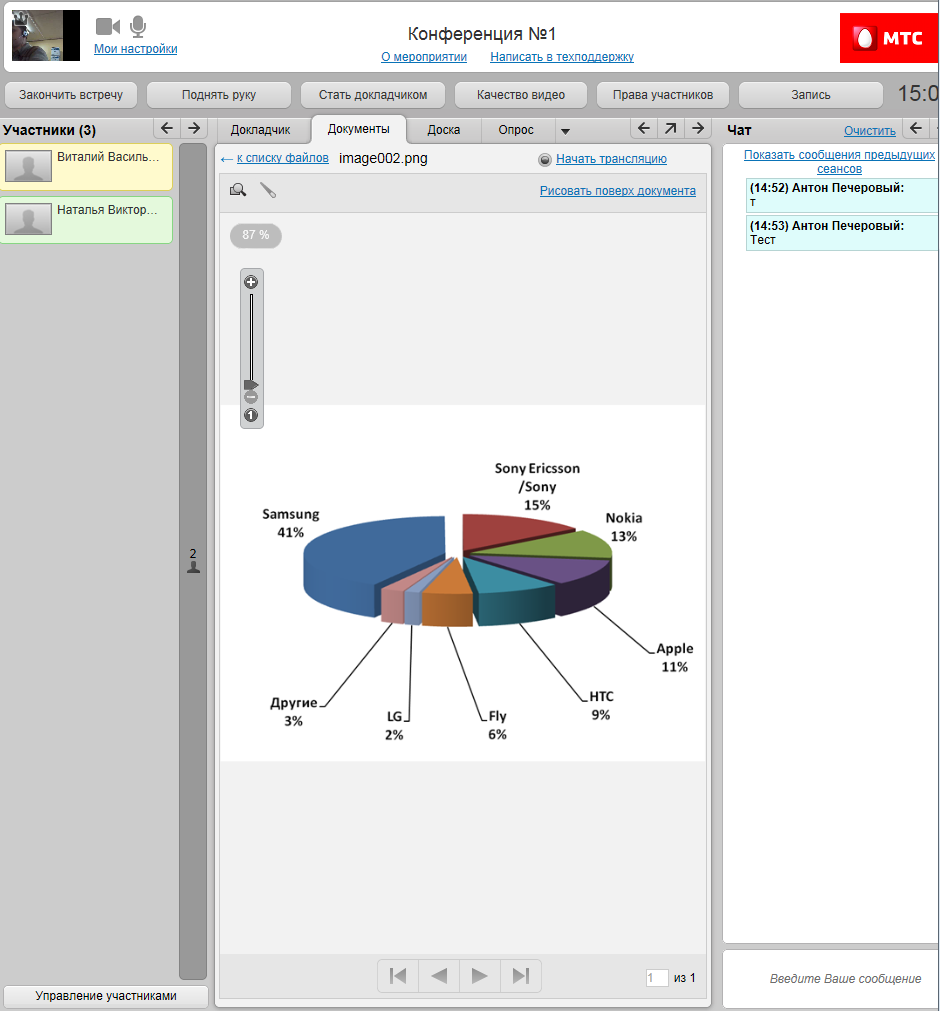Viewport: 940px width, 1011px height.
Task: Click the zoom in plus button
Action: [x=251, y=282]
